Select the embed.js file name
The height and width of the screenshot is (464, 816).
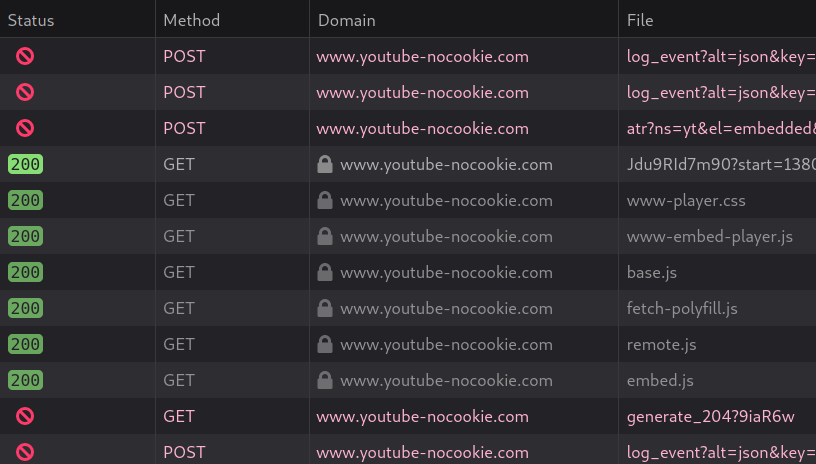[x=660, y=380]
